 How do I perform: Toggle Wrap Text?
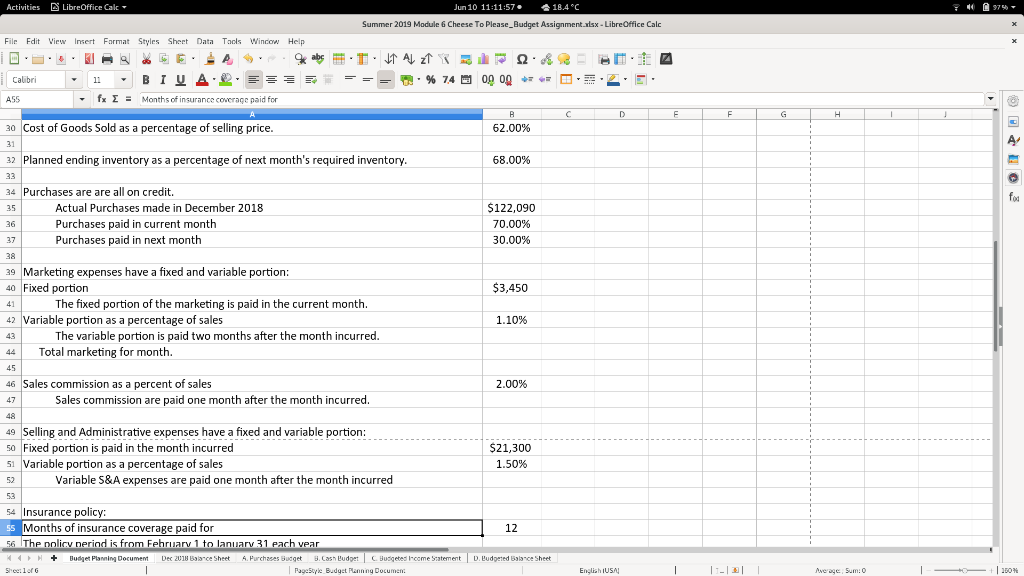pyautogui.click(x=311, y=80)
